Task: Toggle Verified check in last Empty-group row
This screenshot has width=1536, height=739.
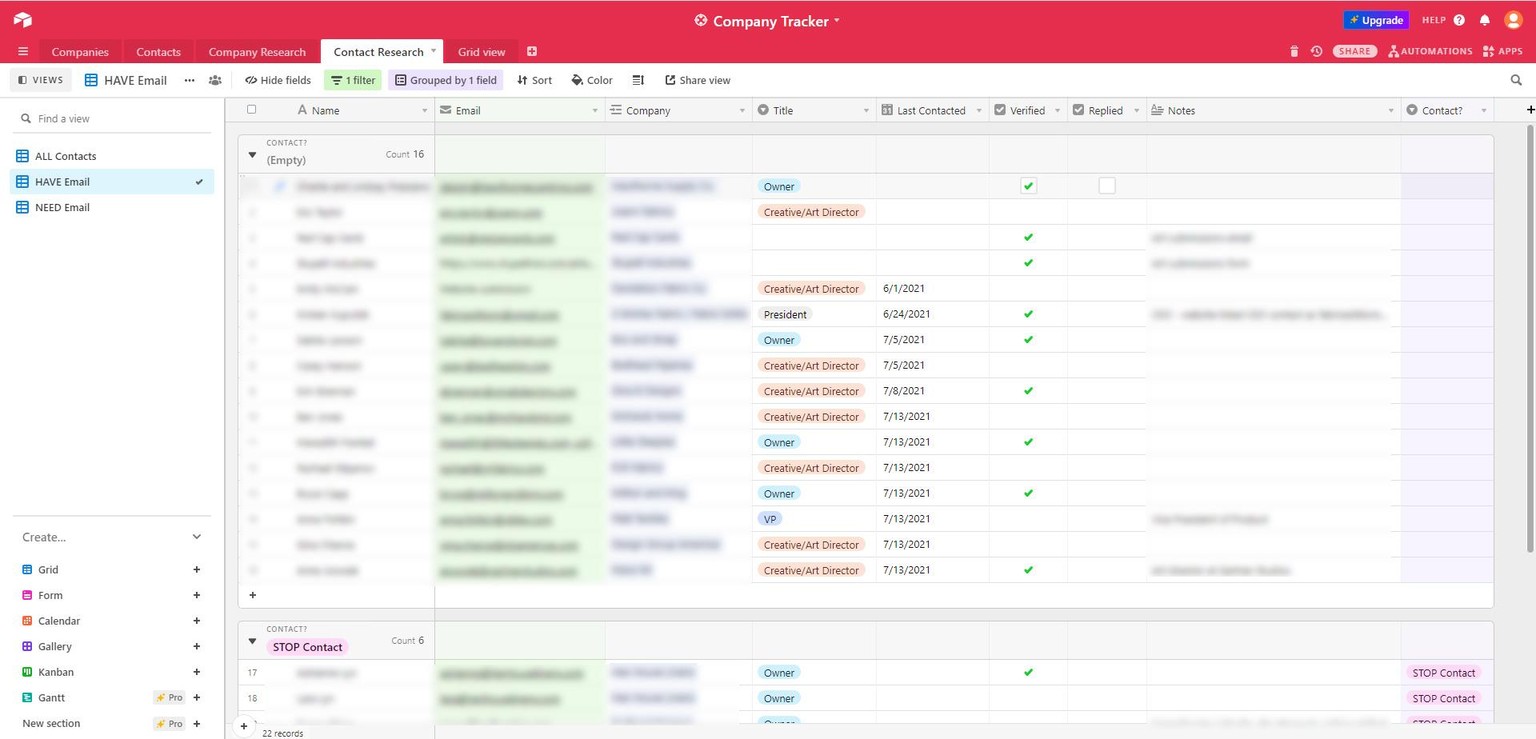Action: click(1028, 570)
